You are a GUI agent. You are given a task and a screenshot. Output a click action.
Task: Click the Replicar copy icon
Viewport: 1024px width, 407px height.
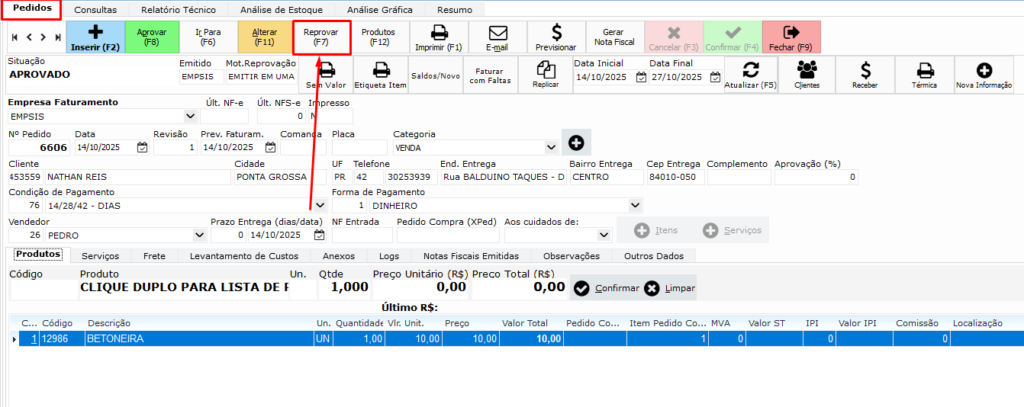pos(545,69)
